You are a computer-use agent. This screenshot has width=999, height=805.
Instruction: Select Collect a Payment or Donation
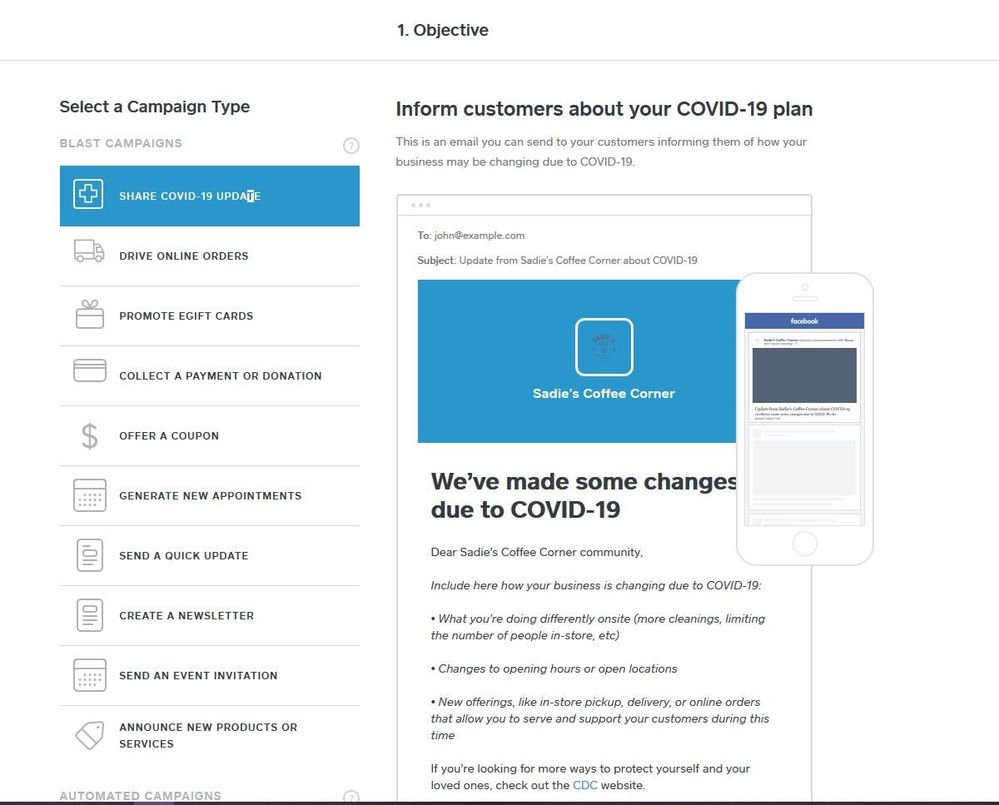coord(220,376)
